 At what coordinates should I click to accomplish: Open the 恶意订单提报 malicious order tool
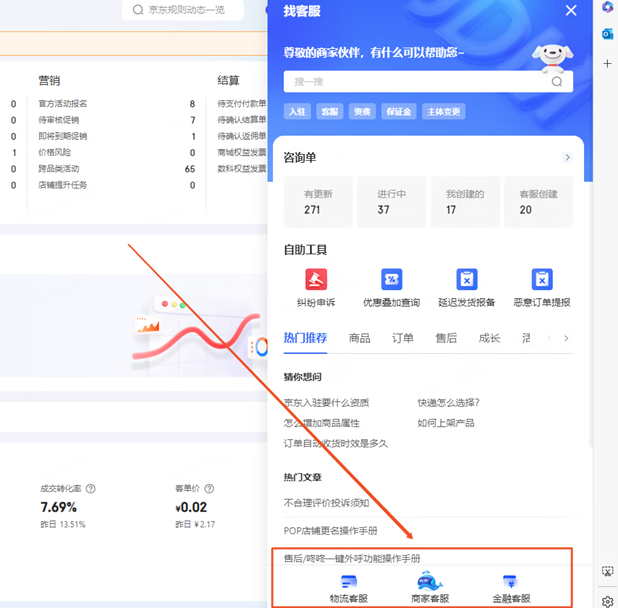tap(542, 287)
